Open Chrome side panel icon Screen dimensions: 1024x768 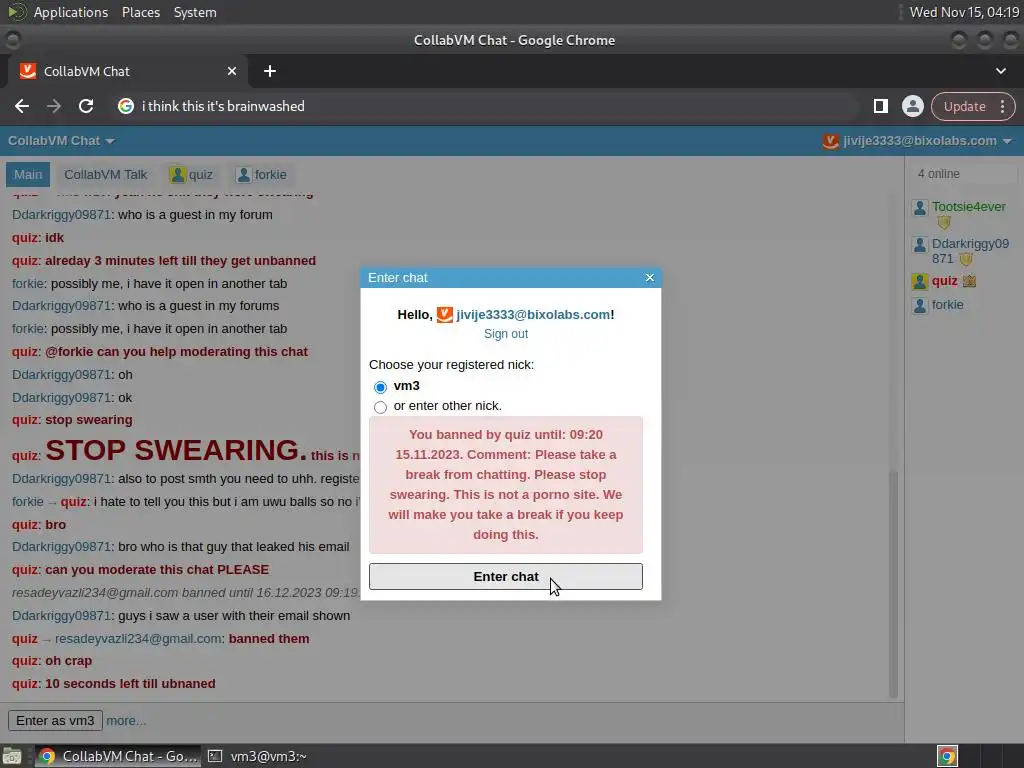pyautogui.click(x=880, y=106)
